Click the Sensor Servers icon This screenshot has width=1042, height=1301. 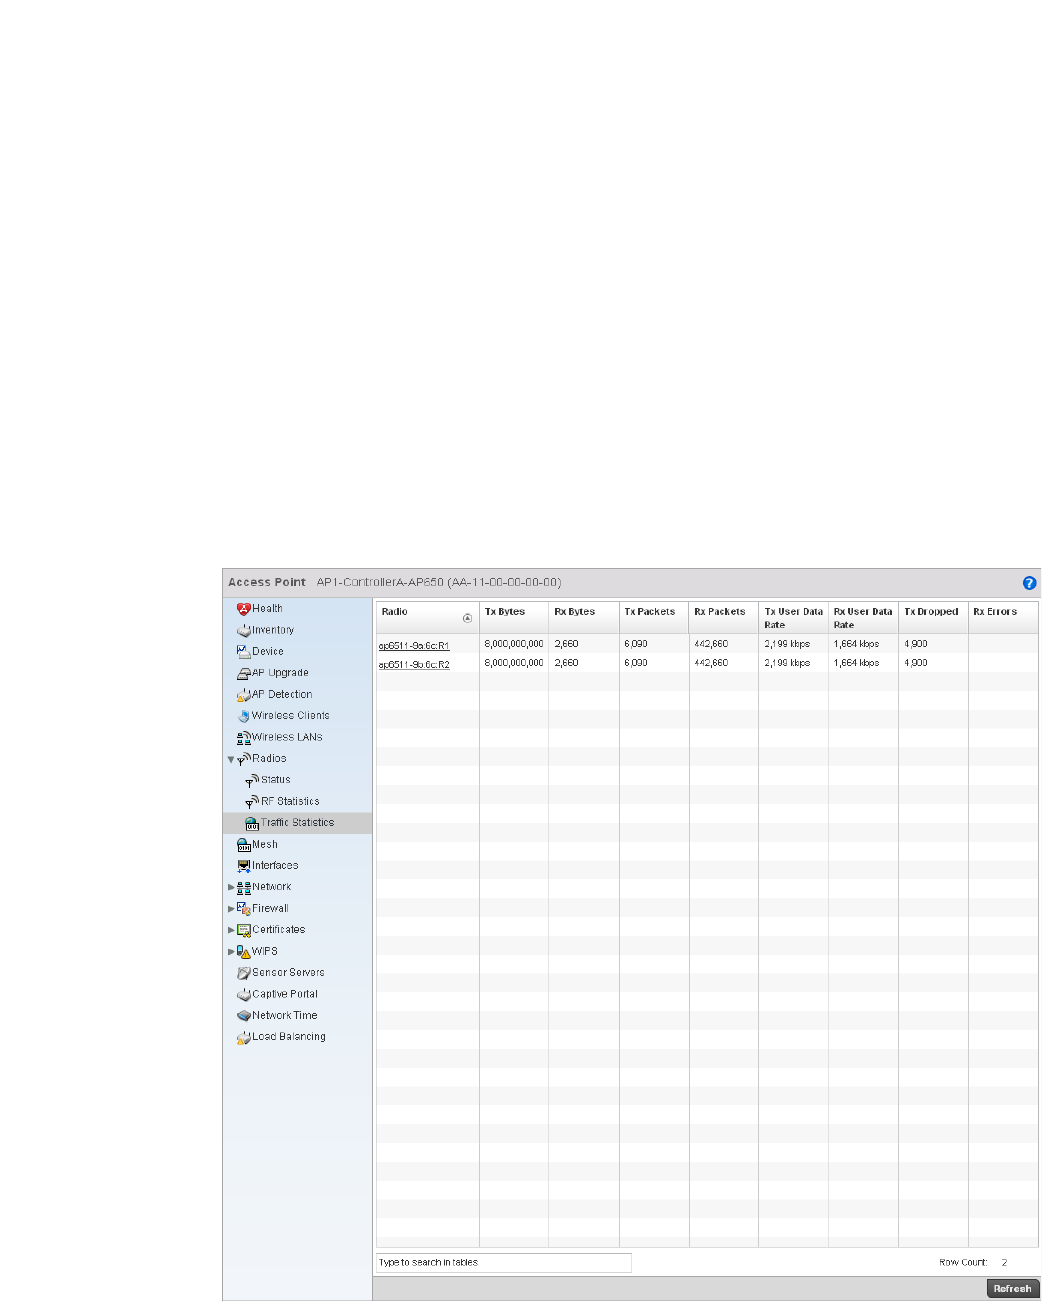pyautogui.click(x=243, y=973)
